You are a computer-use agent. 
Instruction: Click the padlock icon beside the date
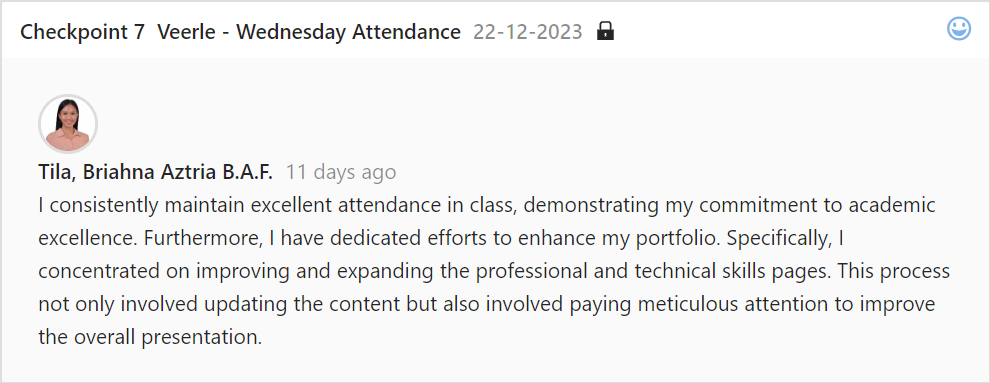605,30
